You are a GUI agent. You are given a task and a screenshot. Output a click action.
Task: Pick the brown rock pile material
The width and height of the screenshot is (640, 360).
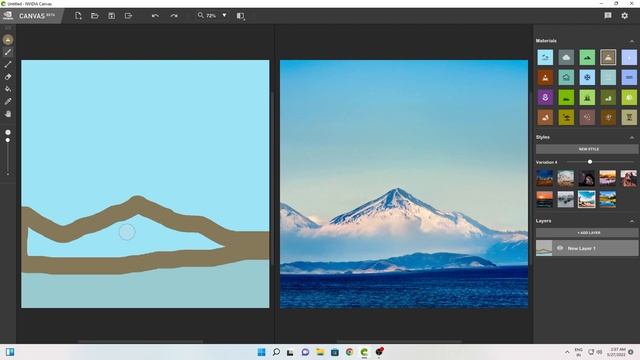click(545, 118)
